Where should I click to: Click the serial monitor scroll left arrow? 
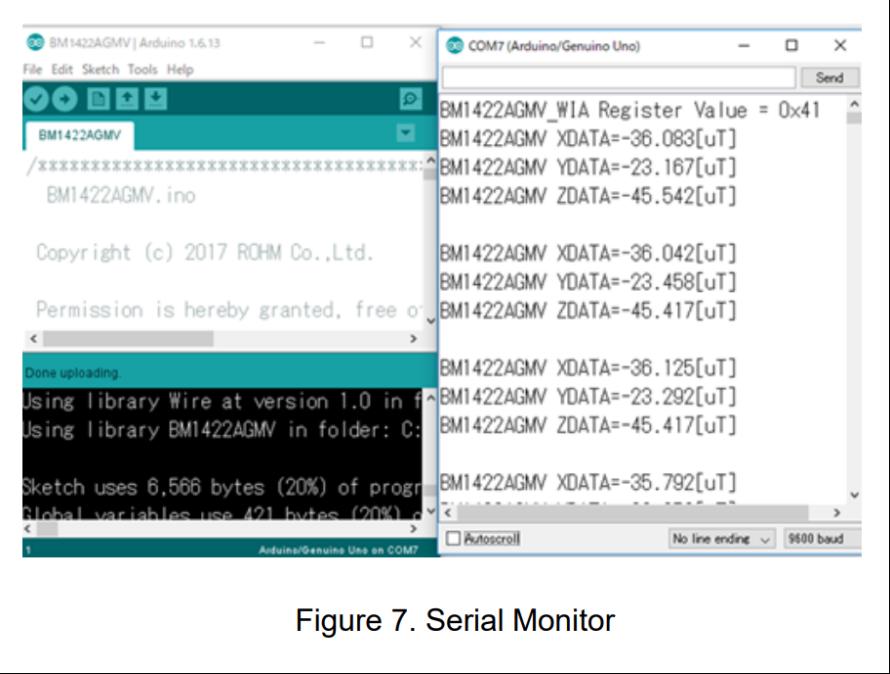point(448,513)
